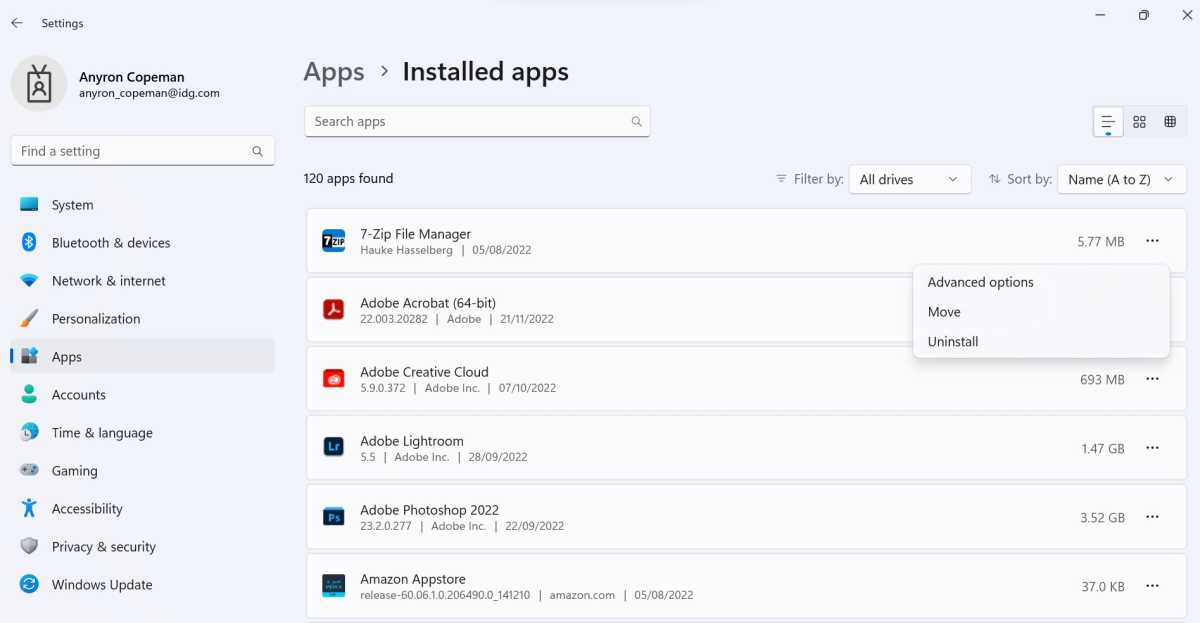Open more options for Adobe Lightroom
The width and height of the screenshot is (1200, 623).
1153,448
